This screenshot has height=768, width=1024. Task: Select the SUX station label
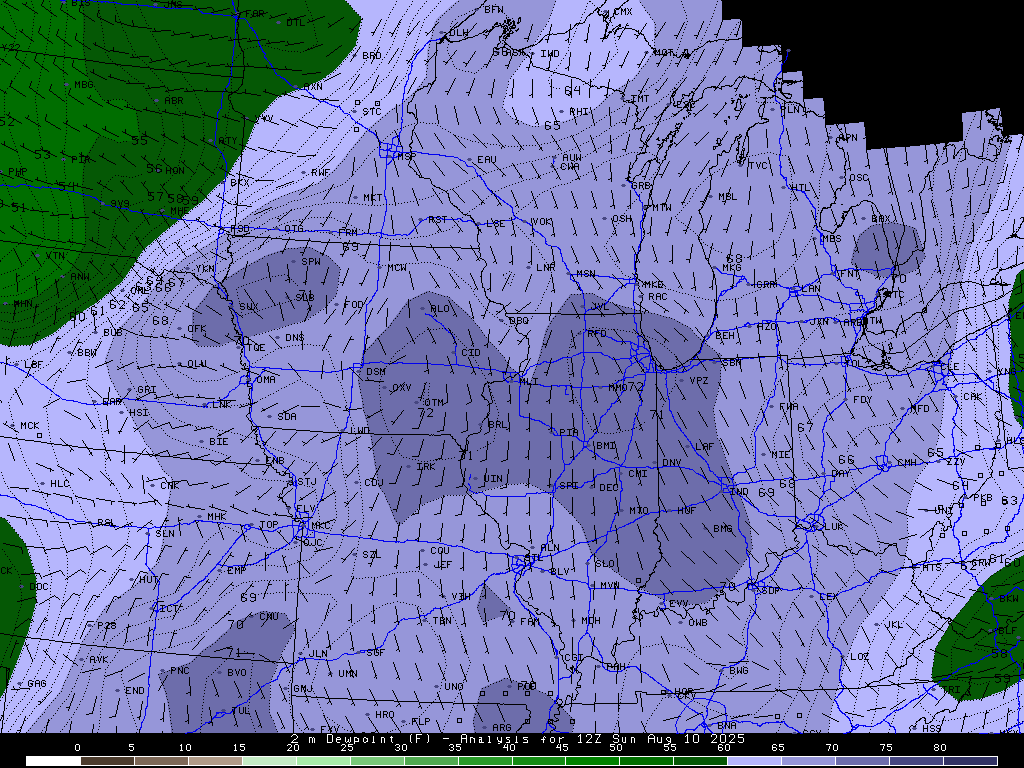(248, 306)
